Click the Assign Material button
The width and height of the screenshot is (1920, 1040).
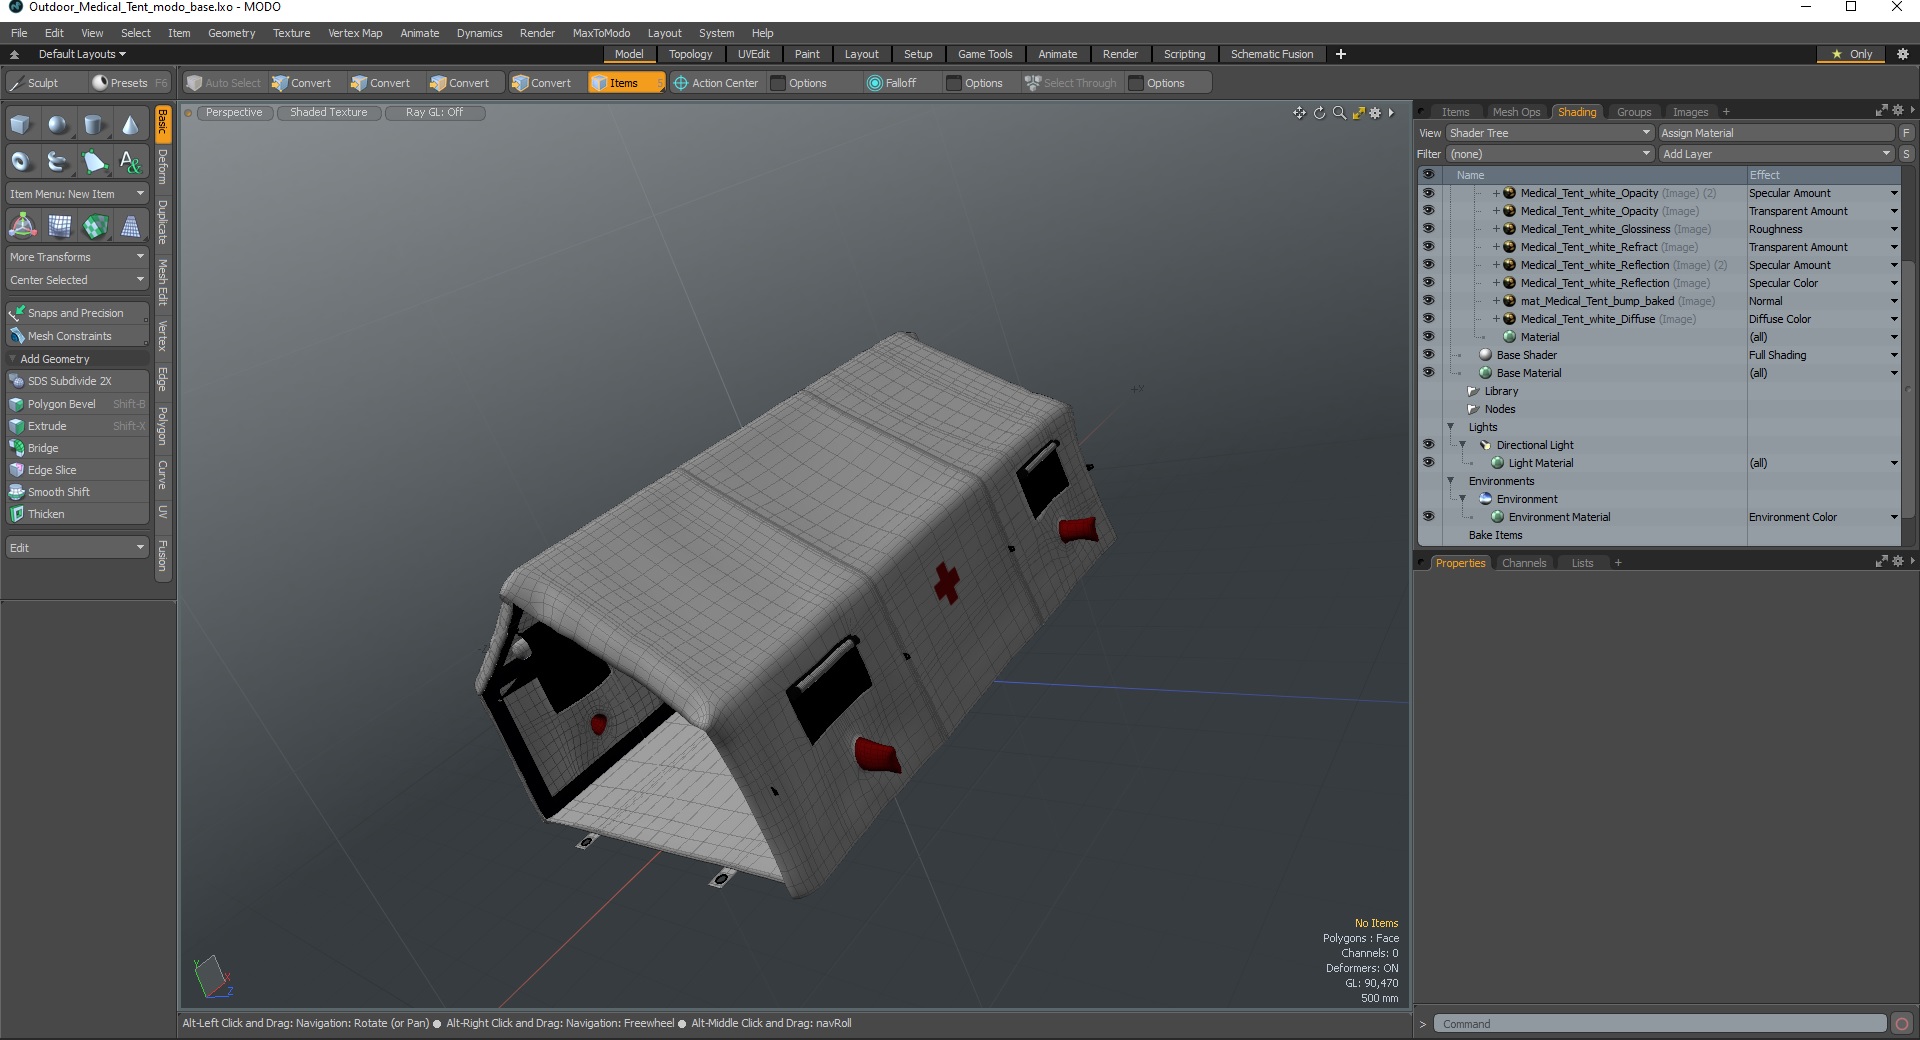coord(1776,133)
